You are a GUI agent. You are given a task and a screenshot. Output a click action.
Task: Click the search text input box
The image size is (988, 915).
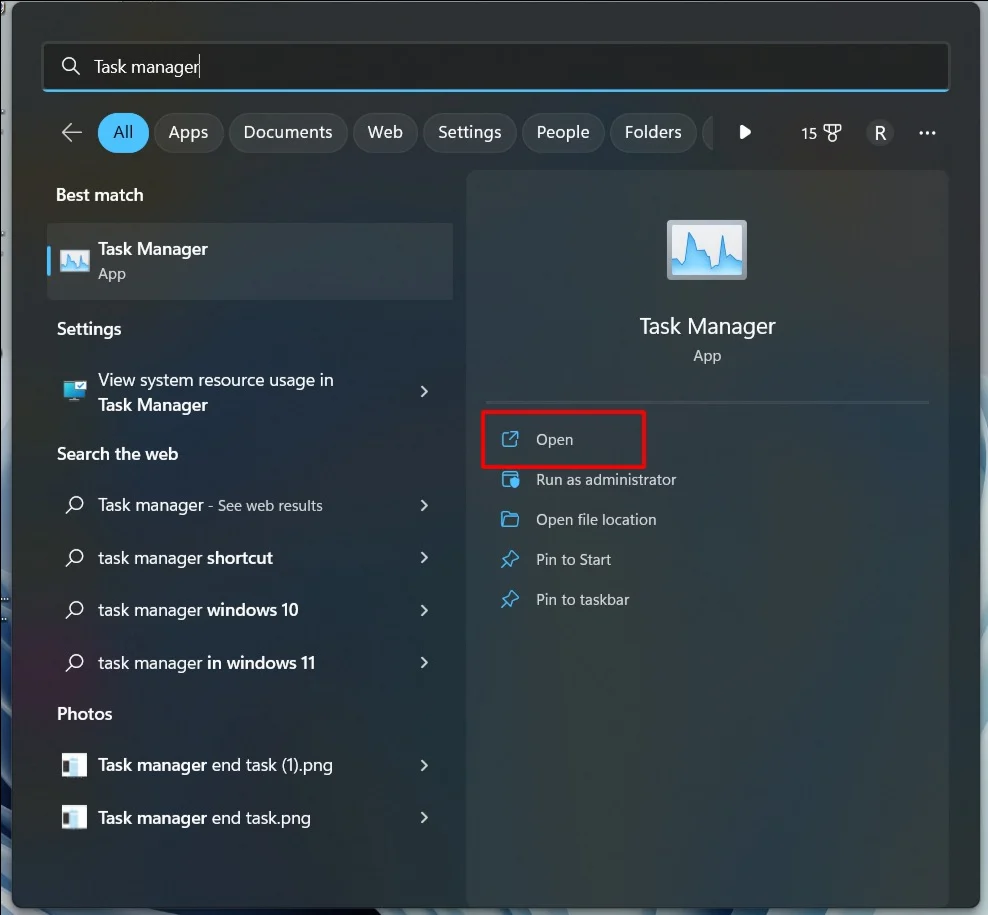(x=500, y=67)
